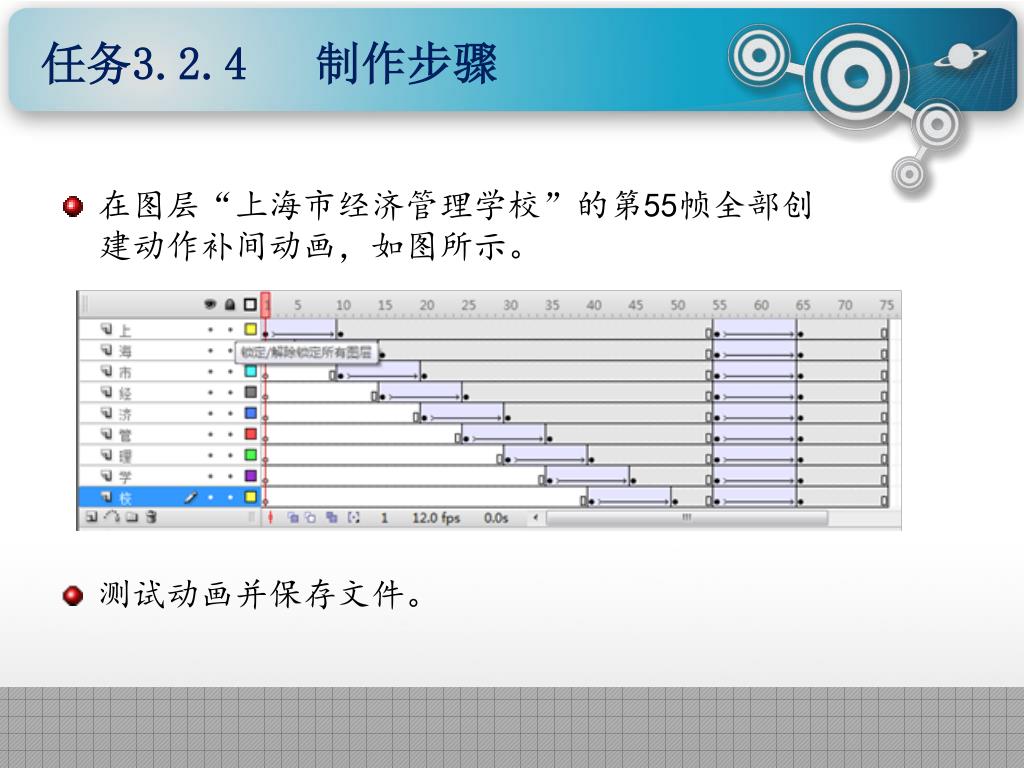This screenshot has width=1024, height=768.
Task: Toggle visibility dot of layer 海
Action: click(x=210, y=351)
